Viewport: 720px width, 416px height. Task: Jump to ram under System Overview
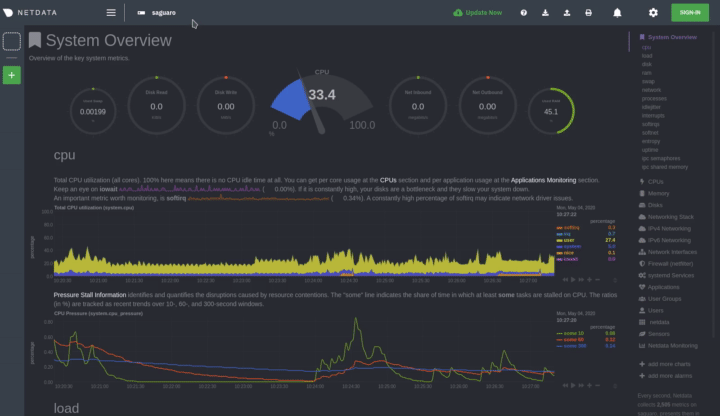click(x=647, y=73)
